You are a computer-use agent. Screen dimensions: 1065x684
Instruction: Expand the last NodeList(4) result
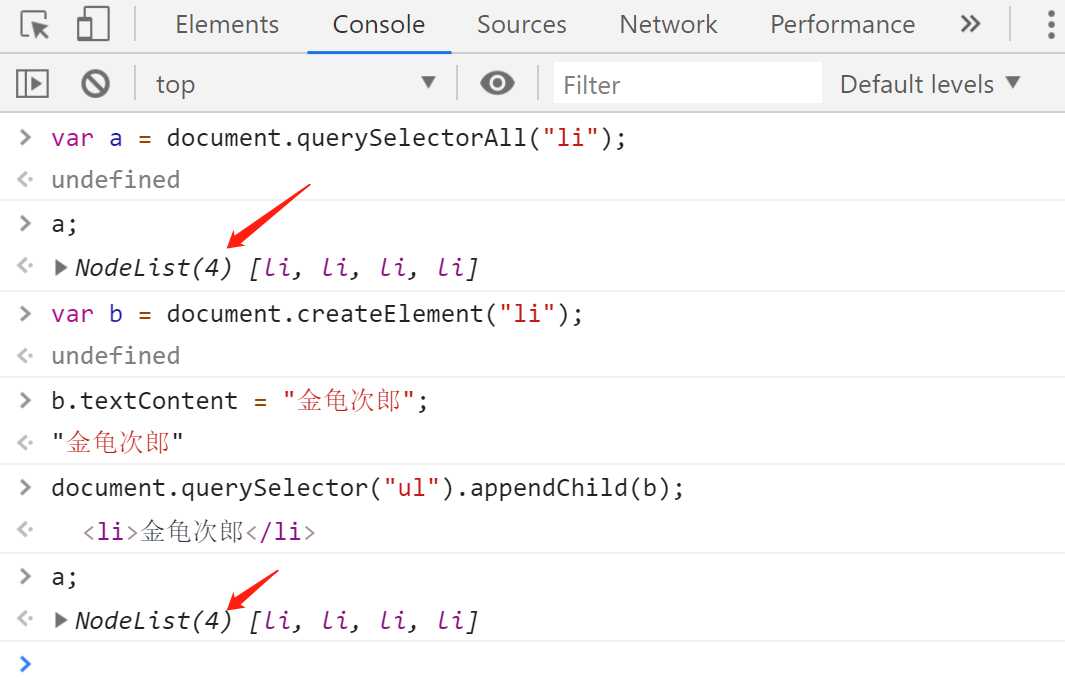coord(61,621)
